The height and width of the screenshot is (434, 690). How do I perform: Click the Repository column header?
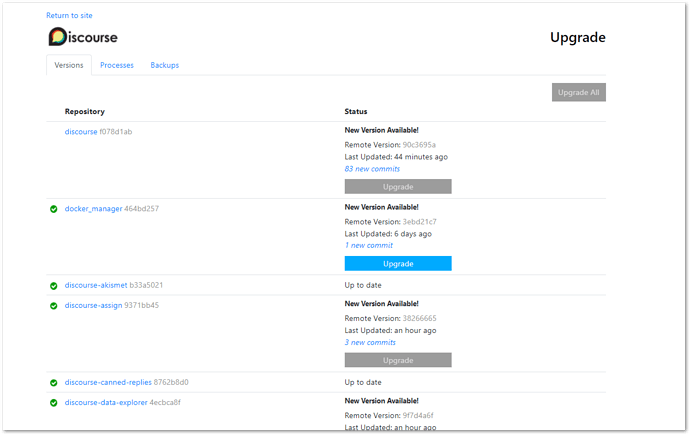click(x=84, y=111)
